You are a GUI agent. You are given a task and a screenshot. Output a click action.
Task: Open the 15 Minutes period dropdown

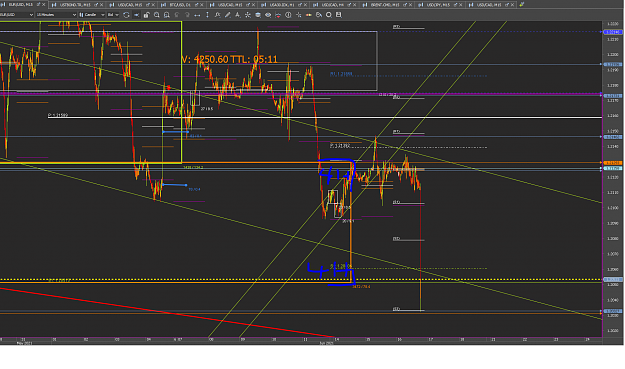tap(56, 15)
